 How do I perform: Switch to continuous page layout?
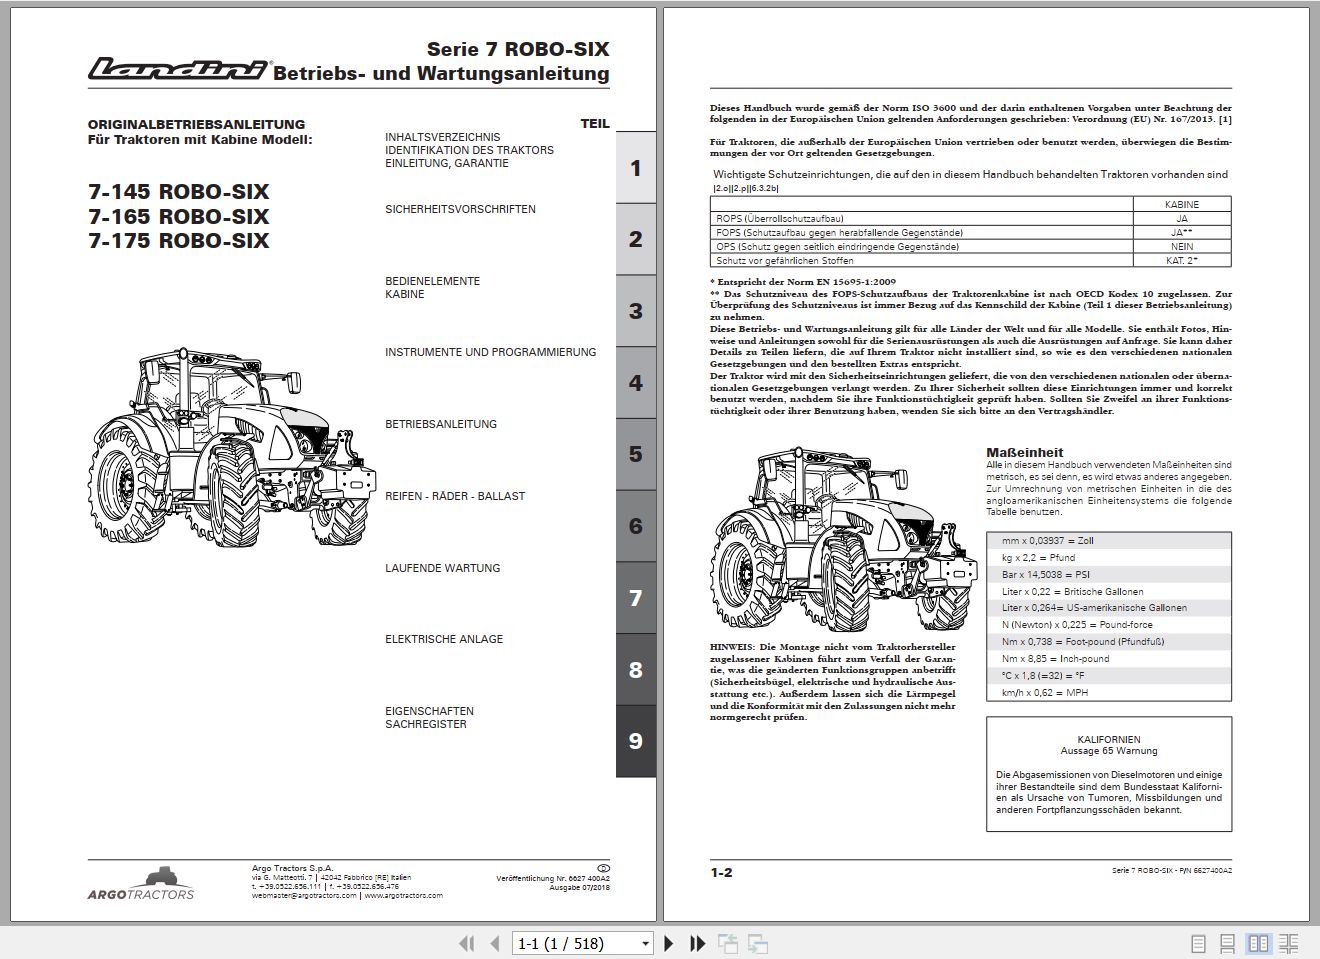pyautogui.click(x=1229, y=943)
